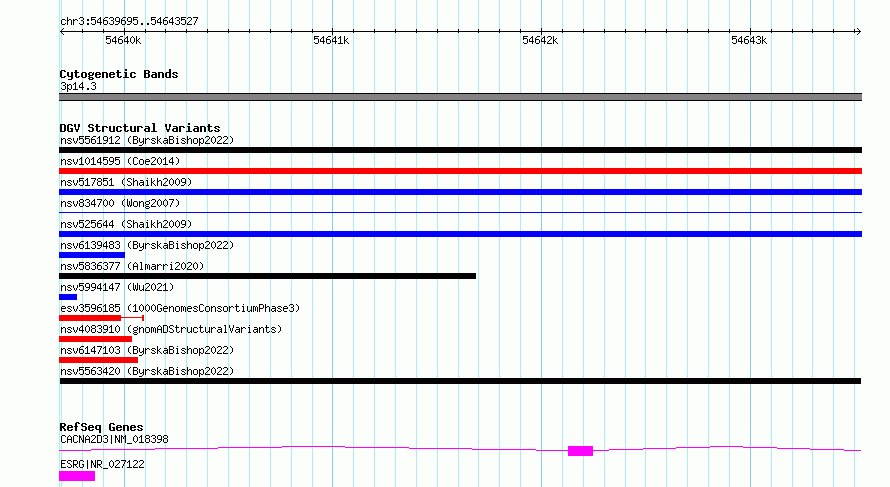The image size is (890, 487).
Task: Click the nsv517851 (Shaikh2009) label
Action: point(126,182)
